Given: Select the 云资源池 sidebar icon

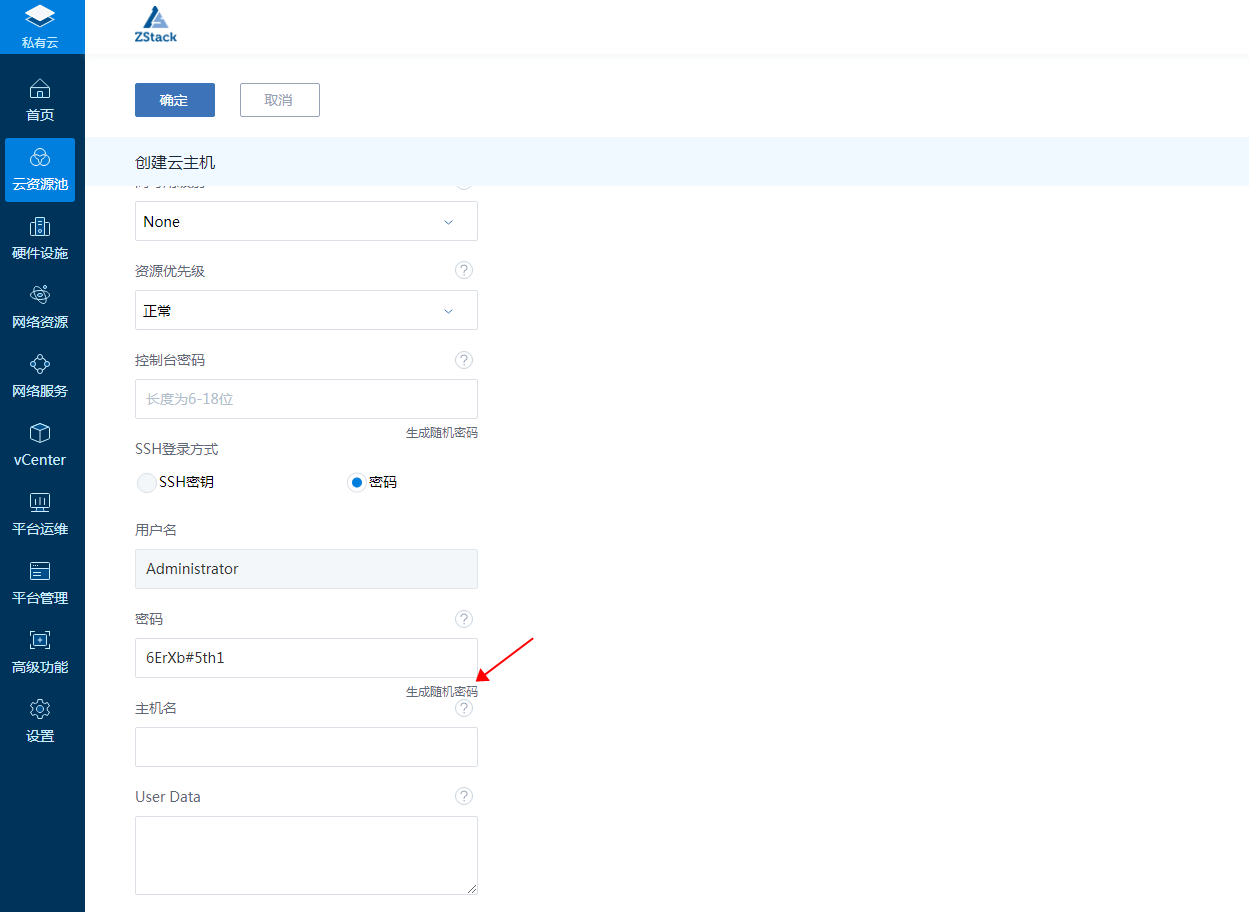Looking at the screenshot, I should click(40, 168).
